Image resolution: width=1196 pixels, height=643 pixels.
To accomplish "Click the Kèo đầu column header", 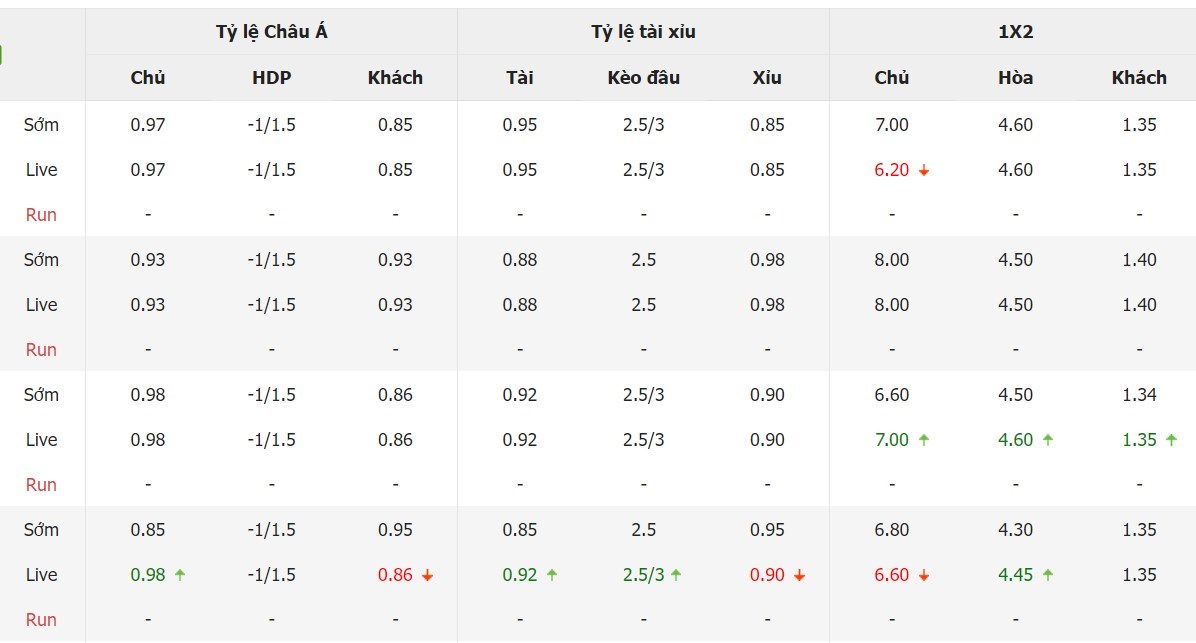I will (x=644, y=78).
